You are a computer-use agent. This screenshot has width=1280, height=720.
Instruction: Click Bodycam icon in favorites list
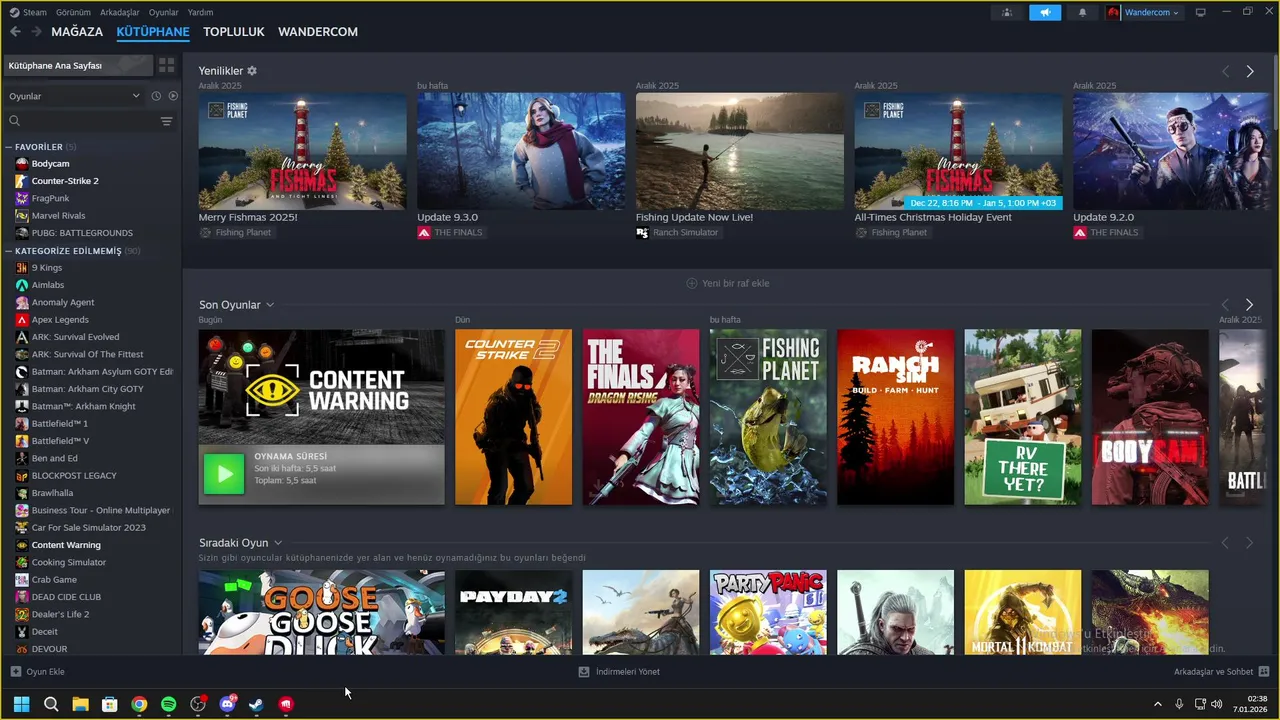pyautogui.click(x=22, y=164)
